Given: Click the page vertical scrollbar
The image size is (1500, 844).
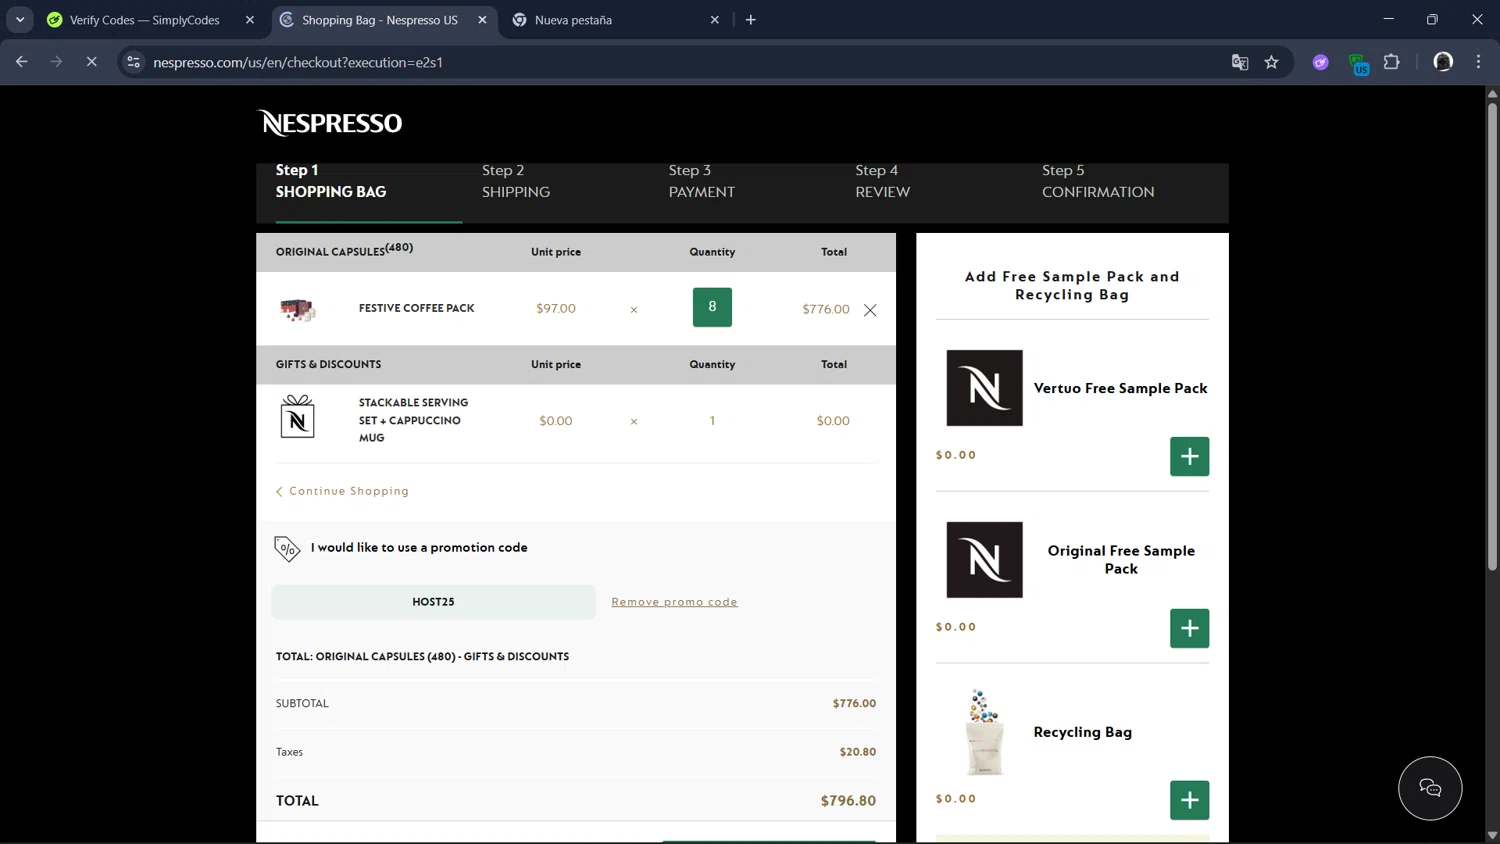Looking at the screenshot, I should click(1492, 336).
